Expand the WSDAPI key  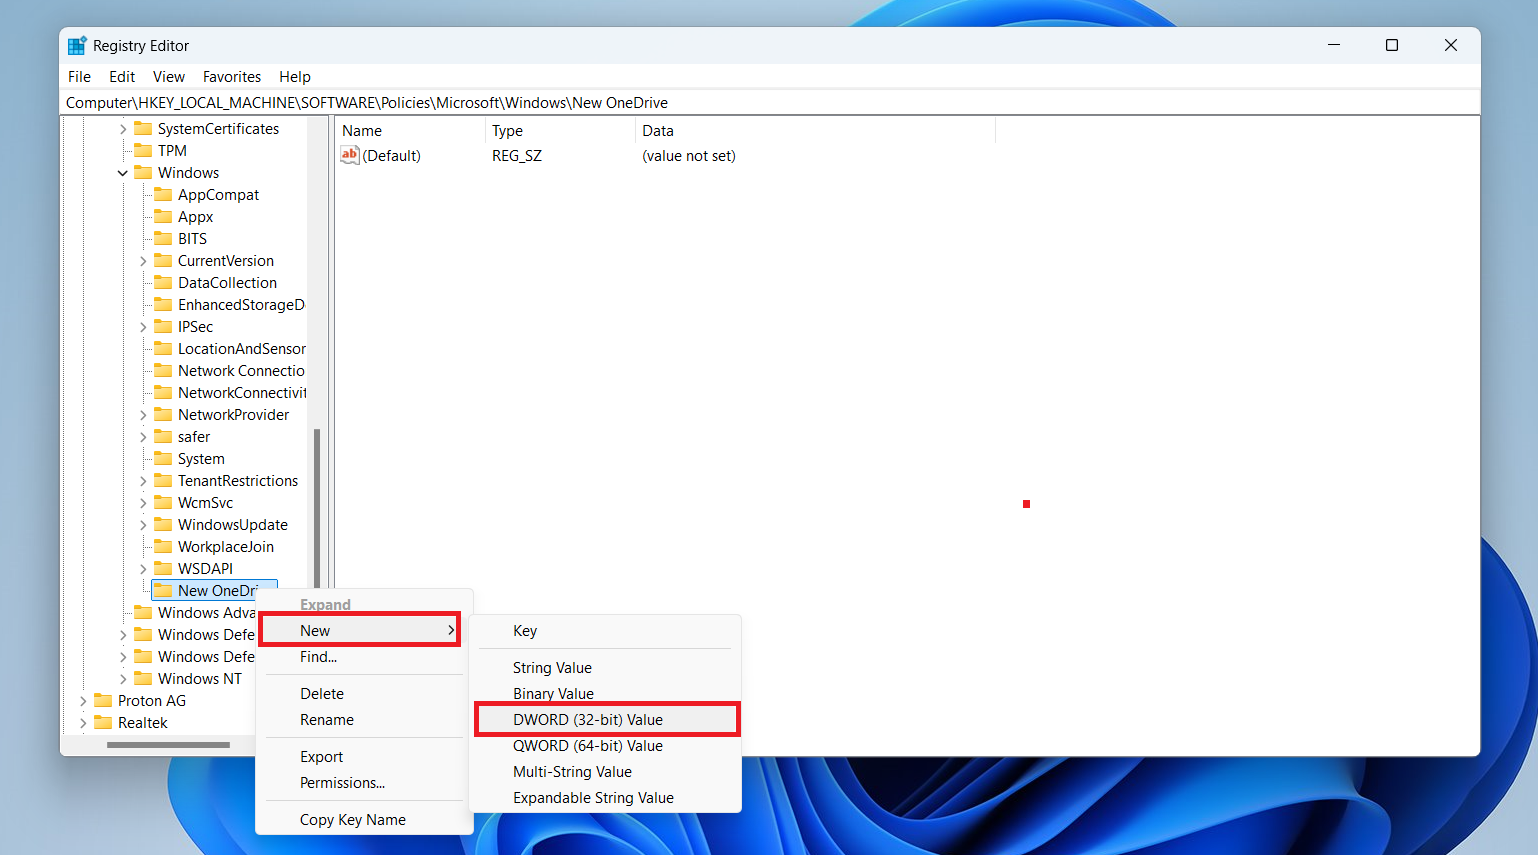tap(143, 569)
